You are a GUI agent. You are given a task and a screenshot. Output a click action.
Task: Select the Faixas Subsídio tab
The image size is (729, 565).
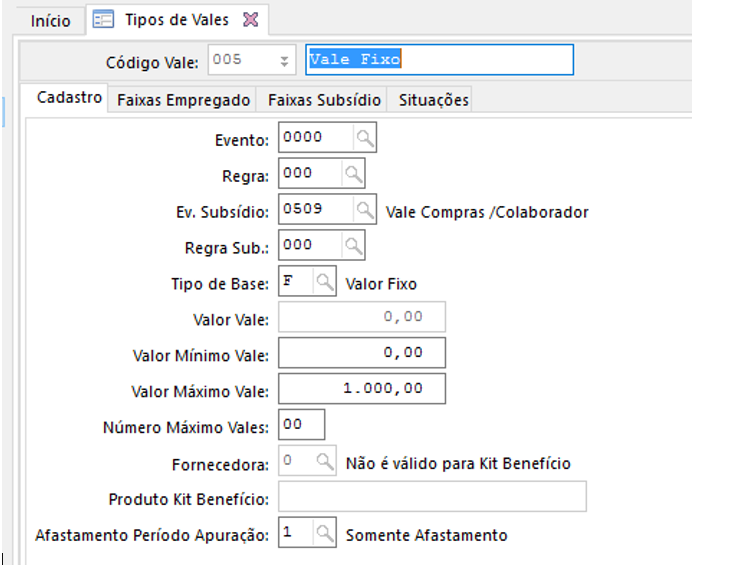324,100
